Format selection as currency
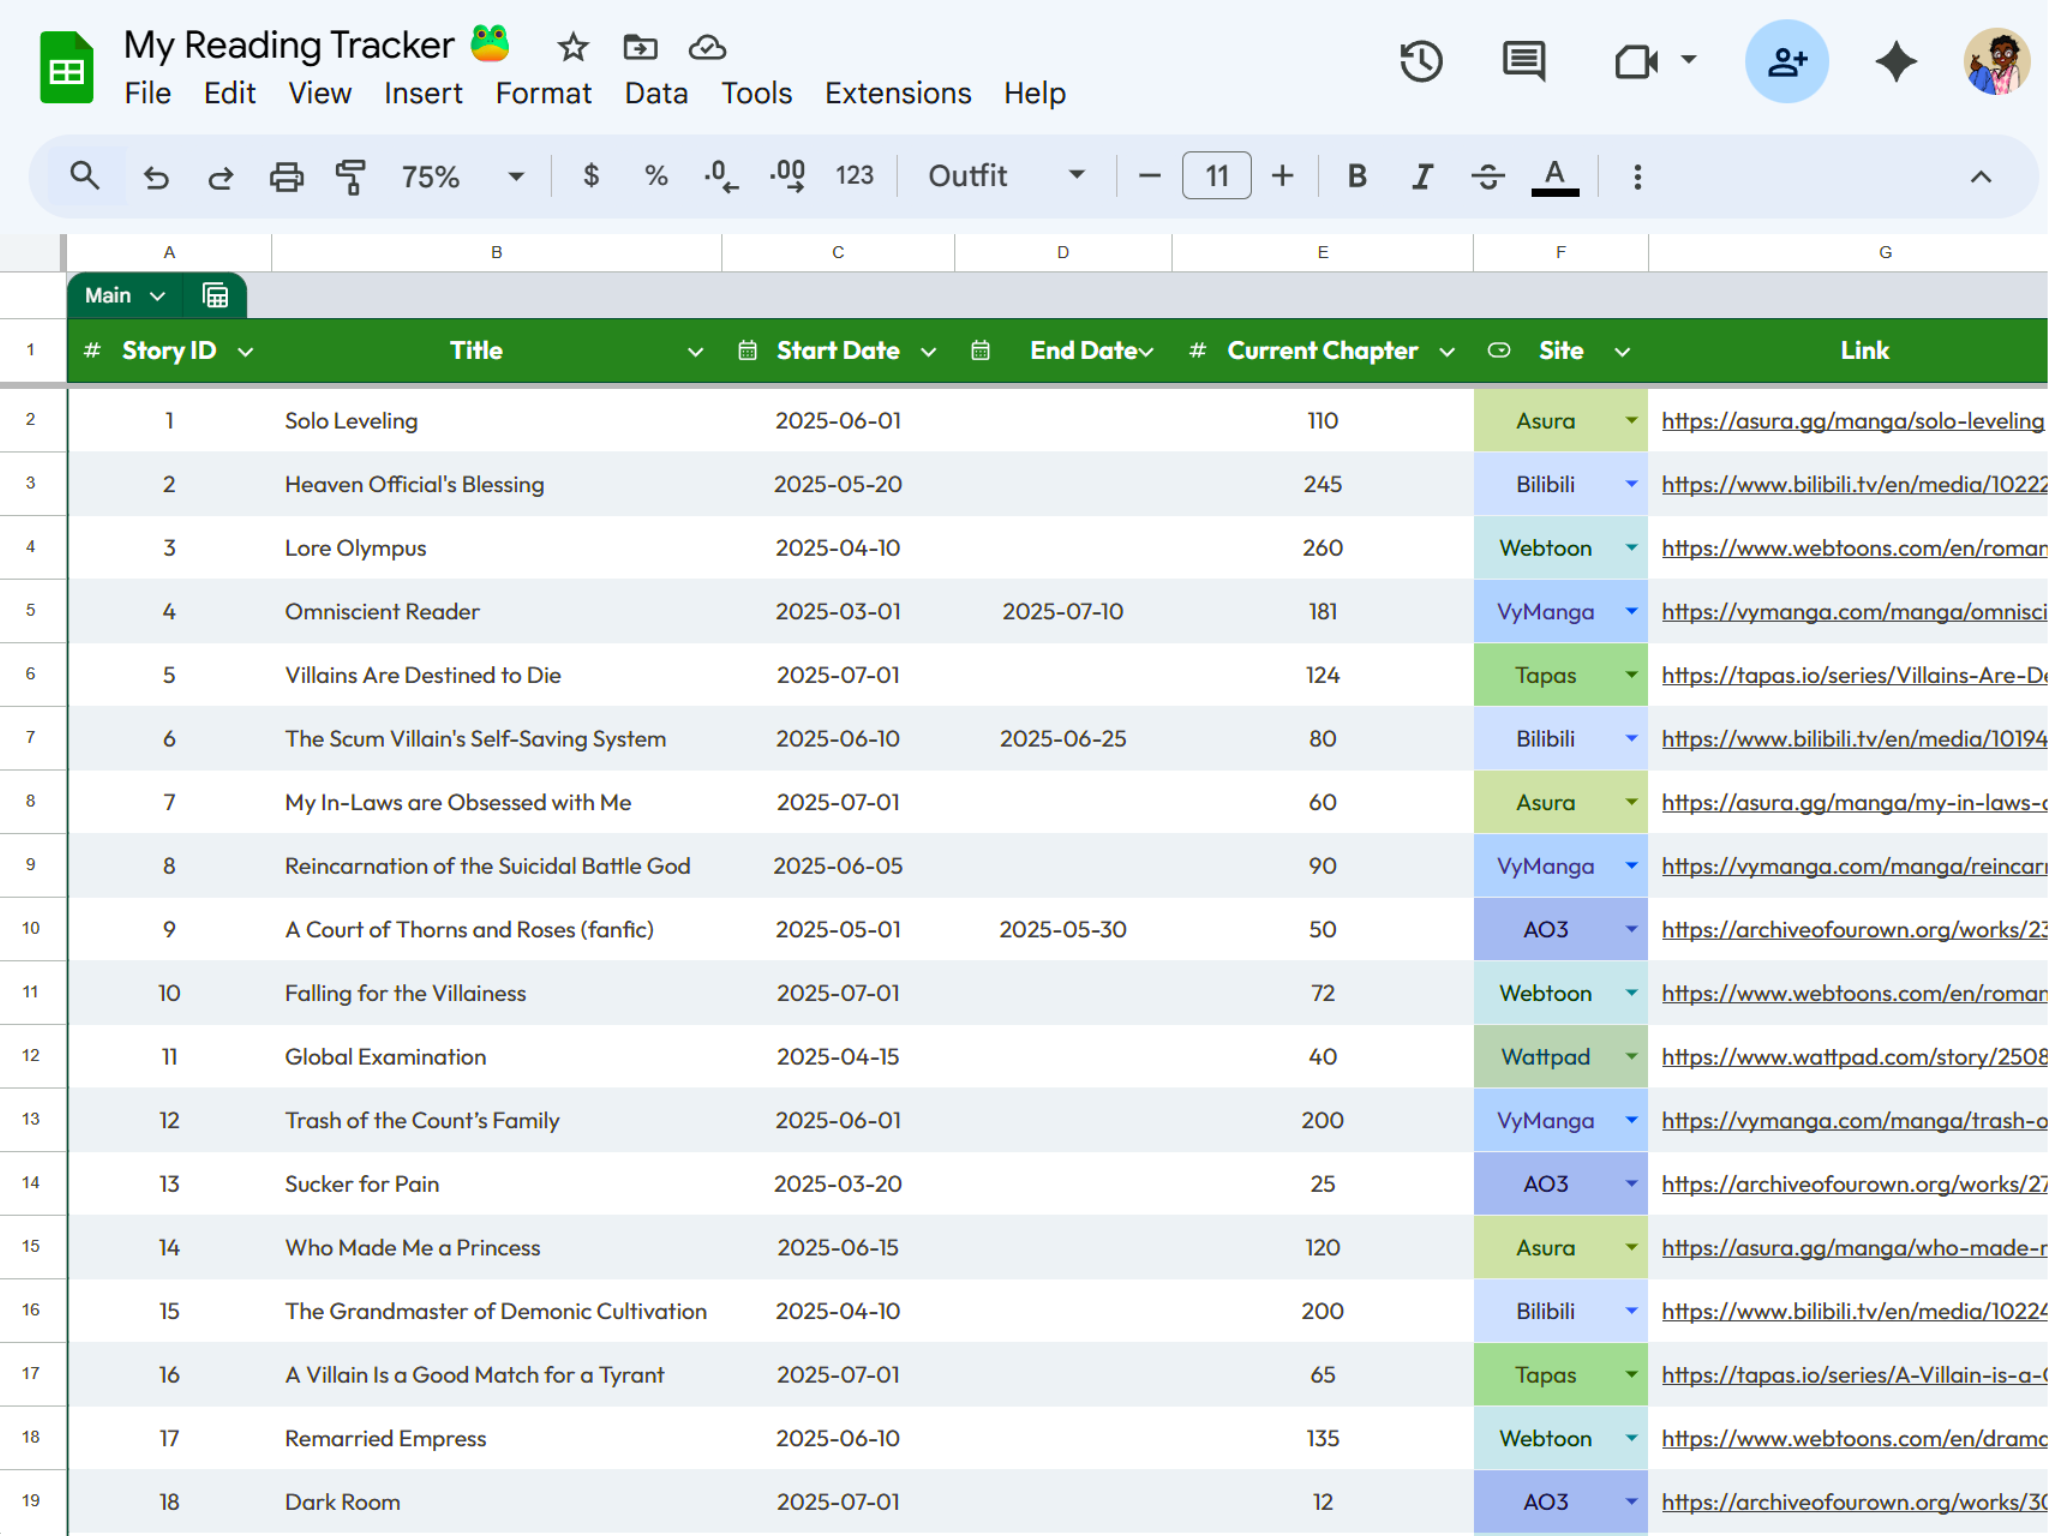Viewport: 2048px width, 1536px height. tap(590, 175)
